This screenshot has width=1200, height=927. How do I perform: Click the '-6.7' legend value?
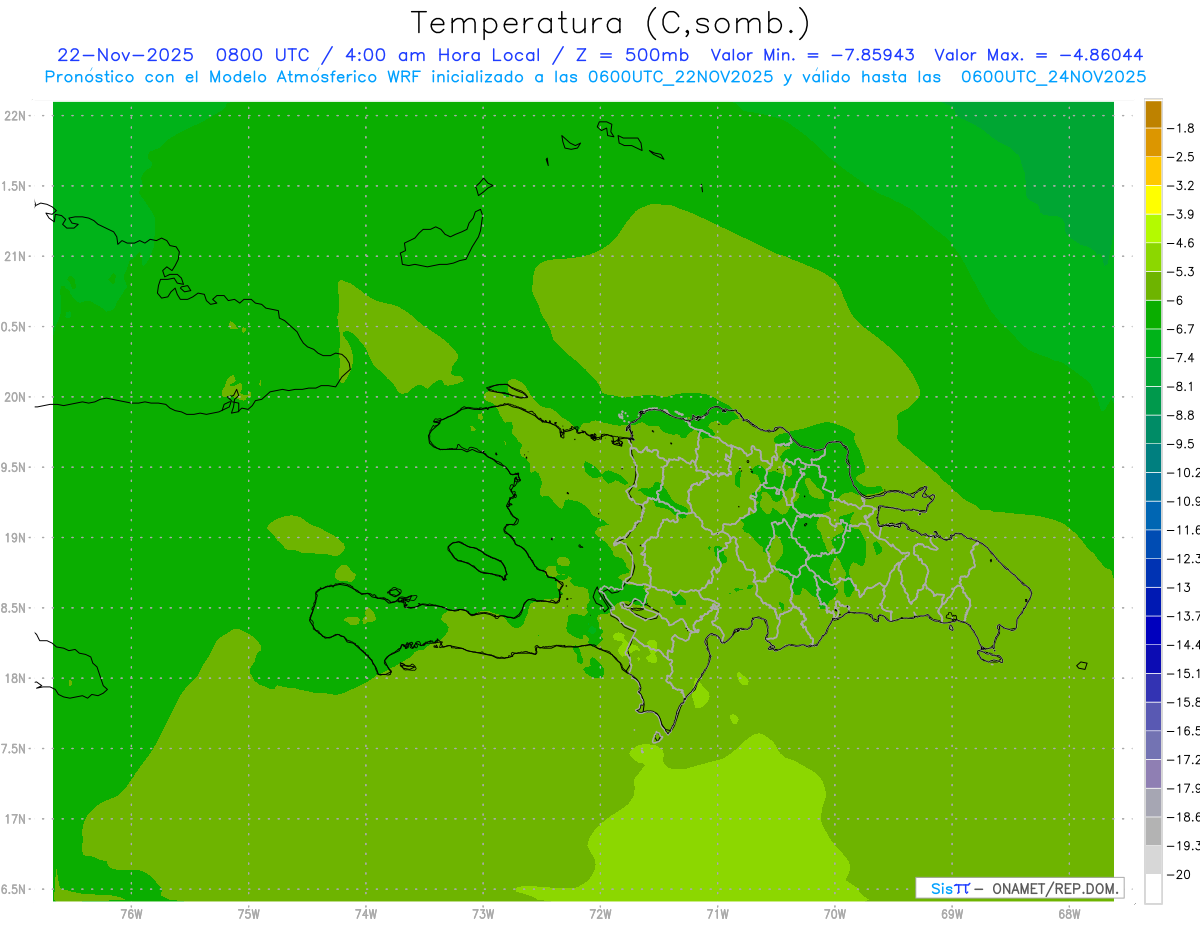[x=1182, y=329]
